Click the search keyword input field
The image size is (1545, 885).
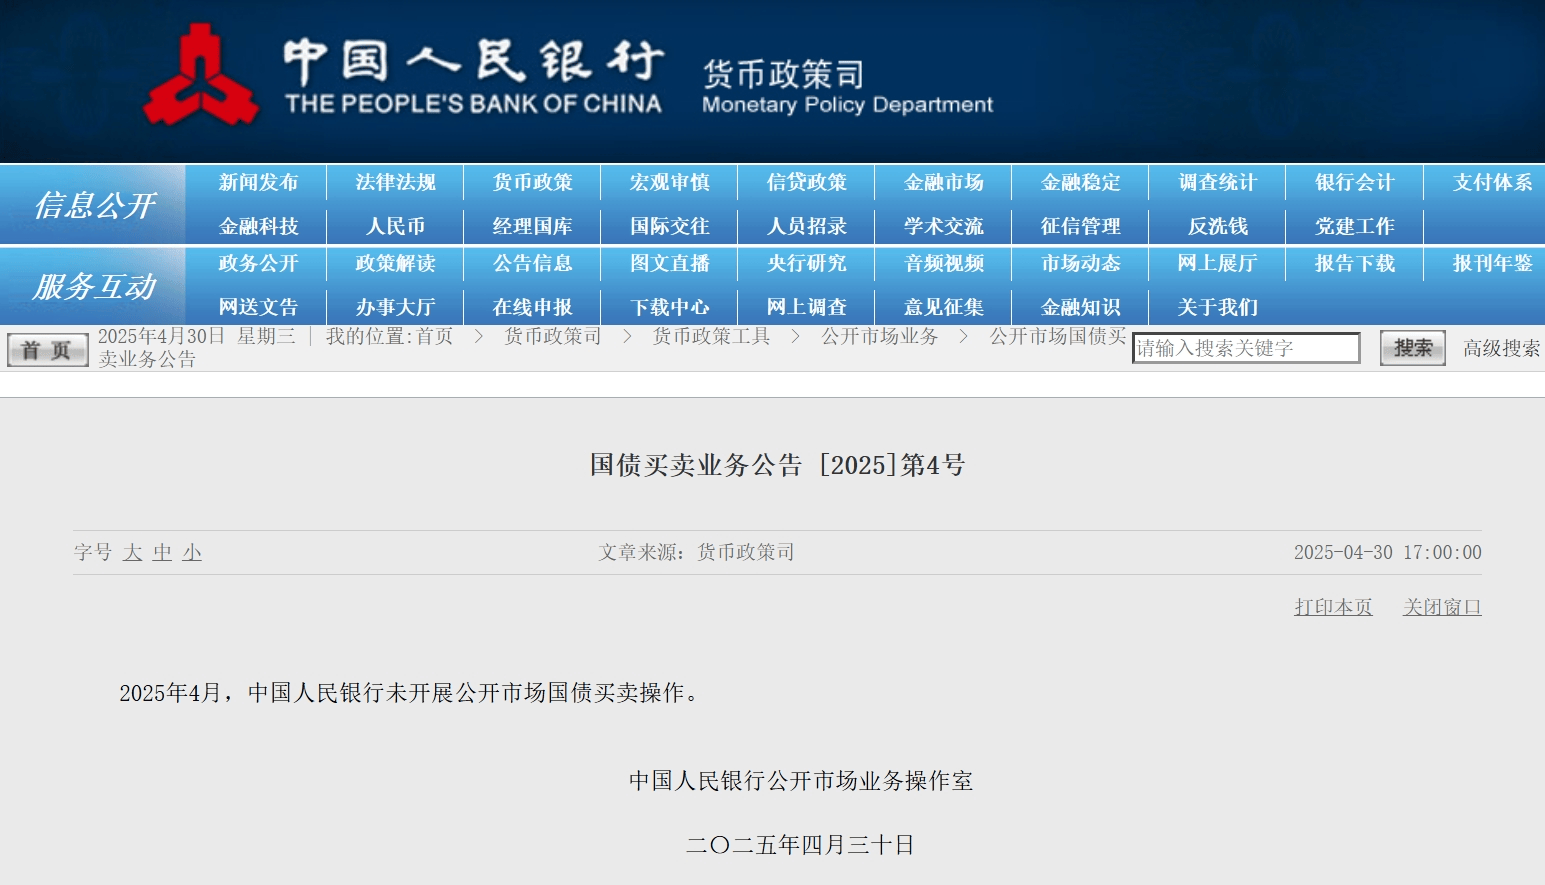[x=1245, y=348]
